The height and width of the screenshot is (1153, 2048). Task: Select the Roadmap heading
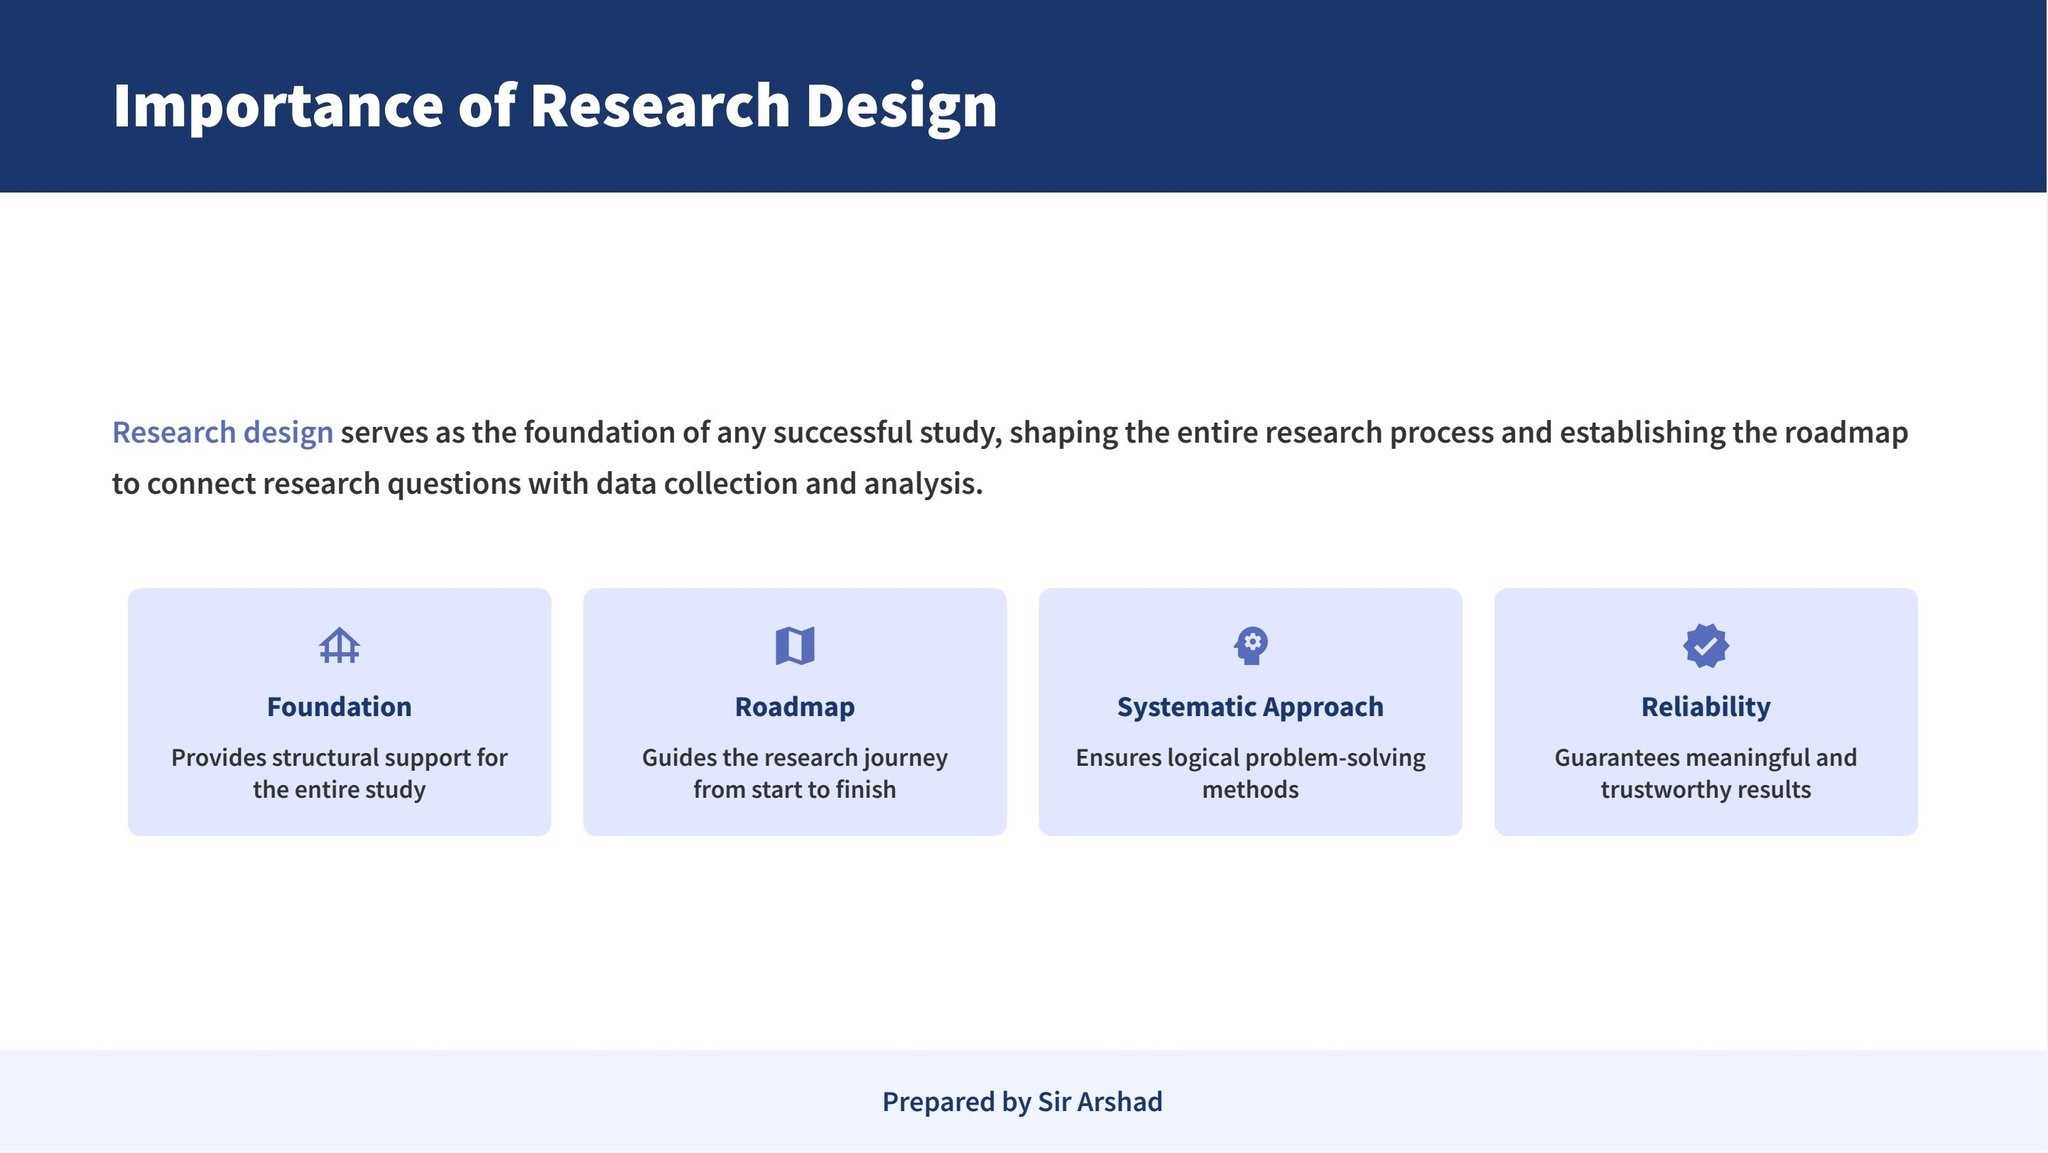pyautogui.click(x=795, y=707)
